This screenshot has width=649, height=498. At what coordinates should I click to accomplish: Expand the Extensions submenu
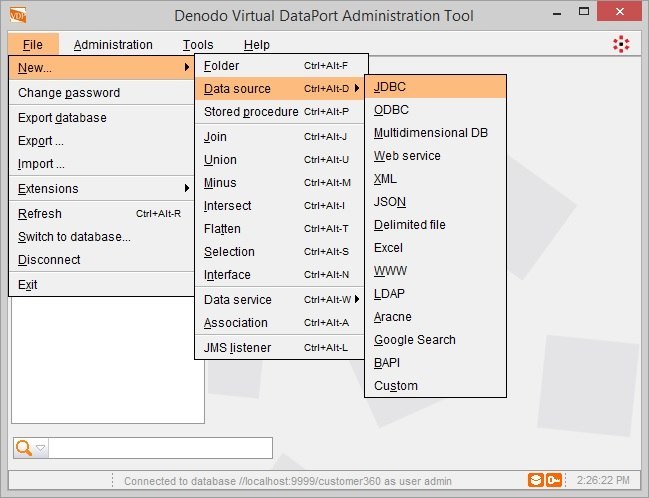coord(101,189)
